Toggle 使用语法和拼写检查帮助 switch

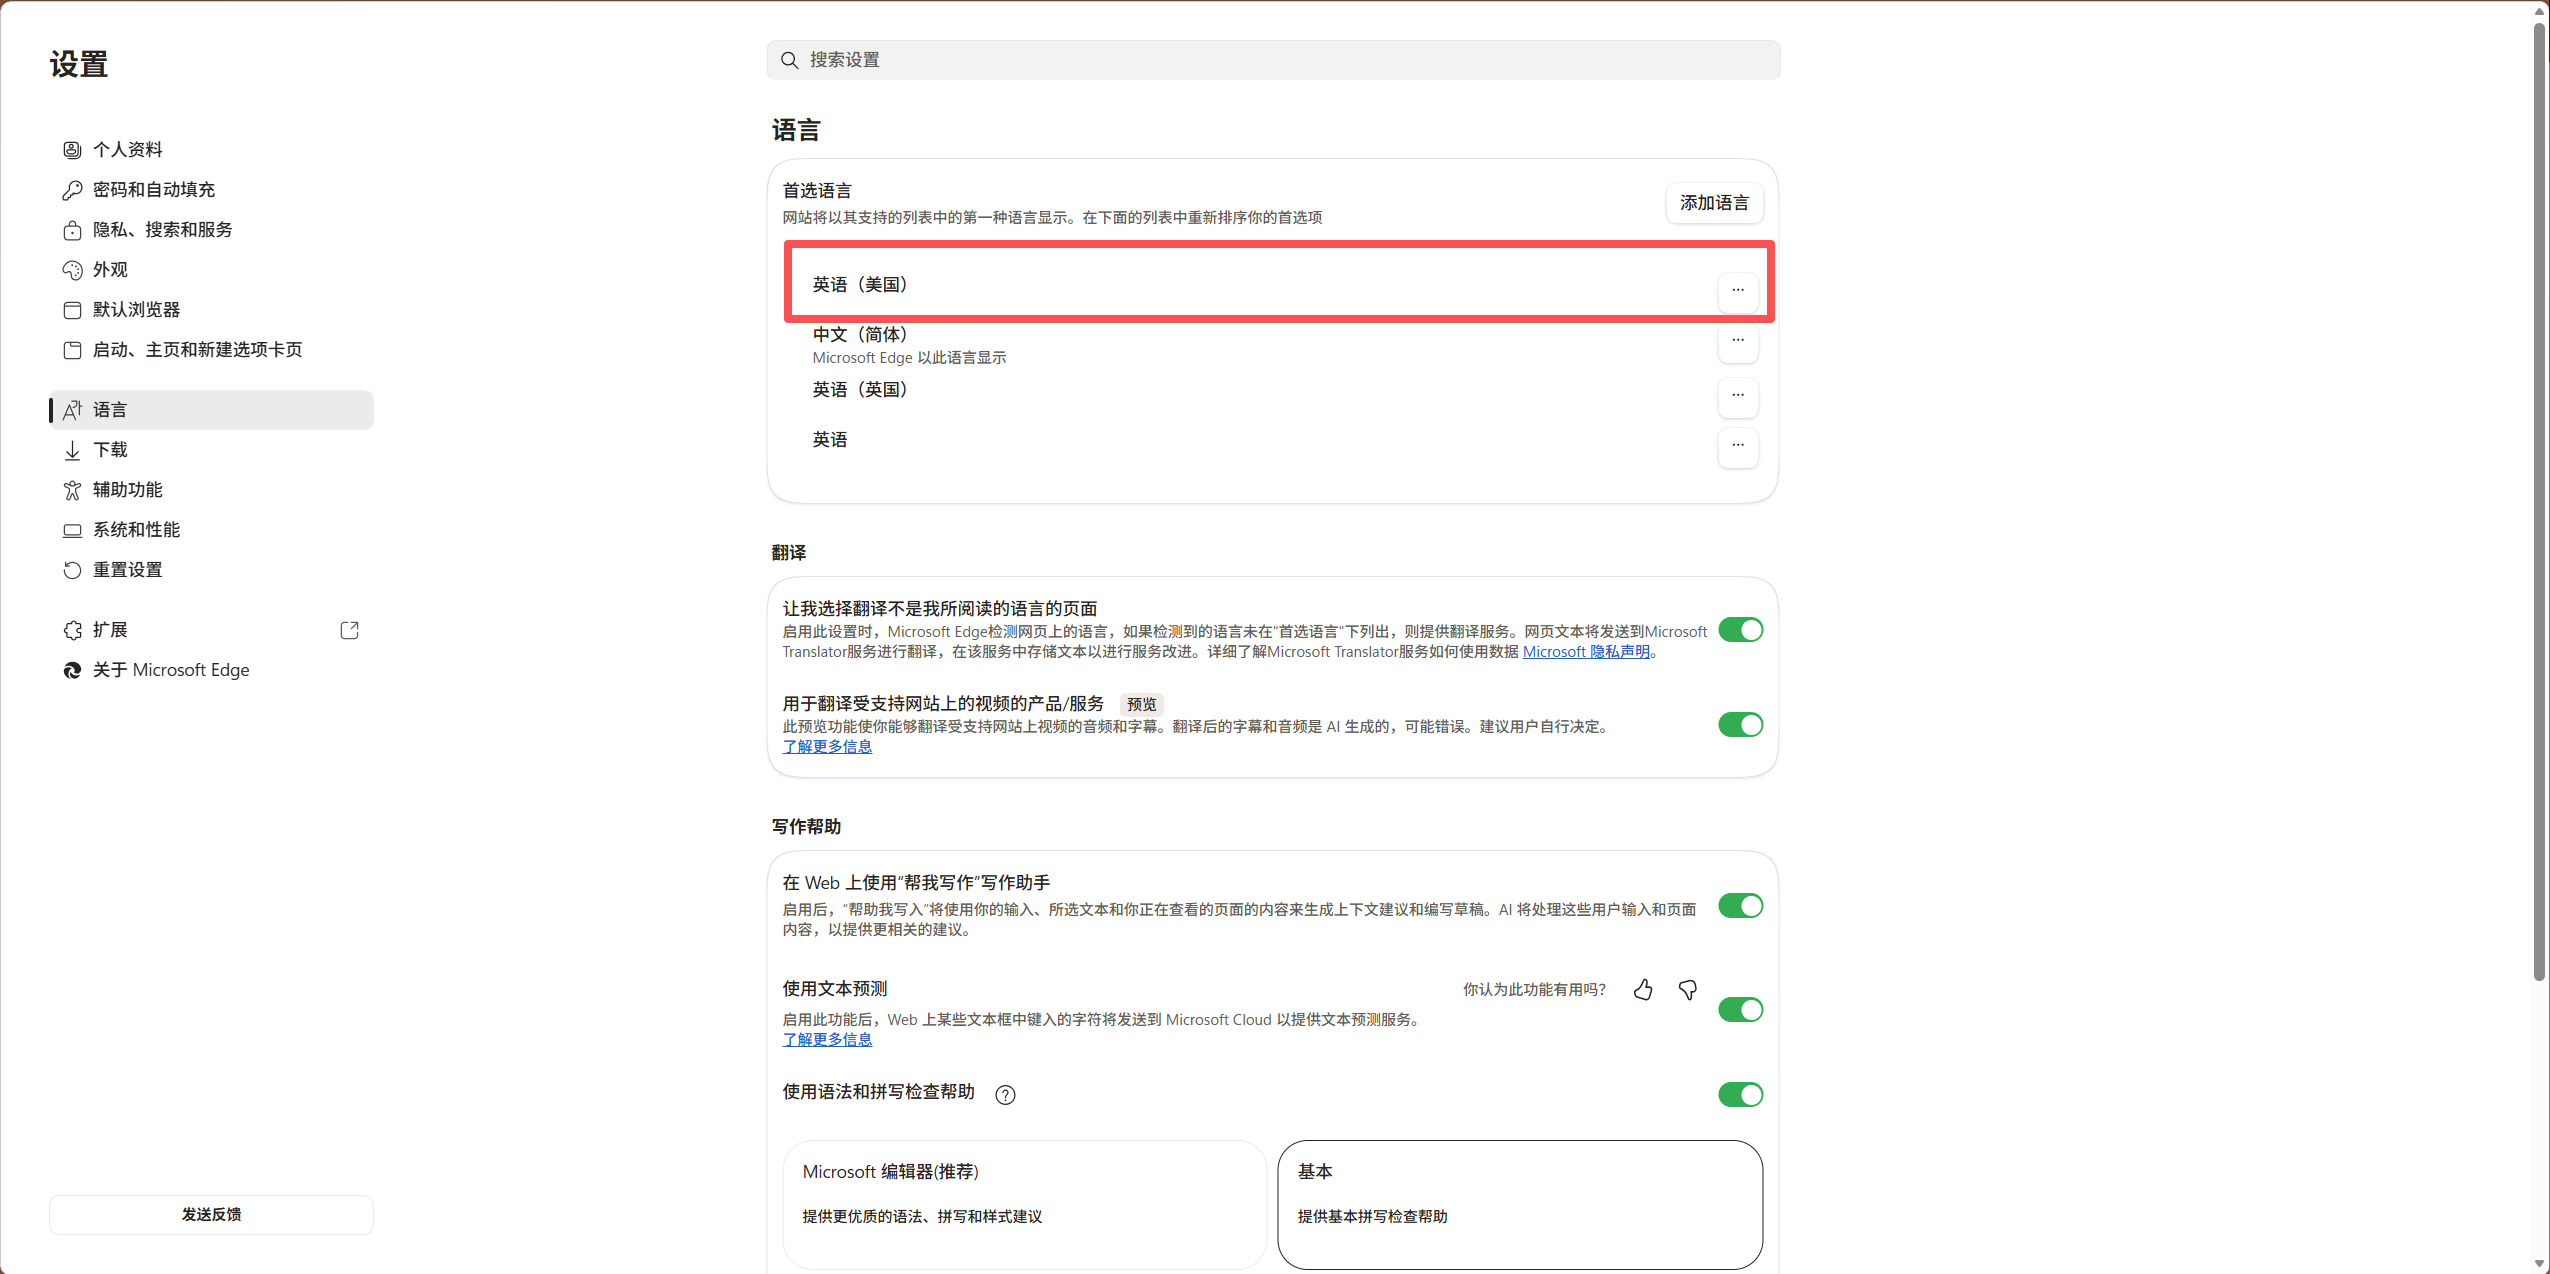point(1740,1095)
